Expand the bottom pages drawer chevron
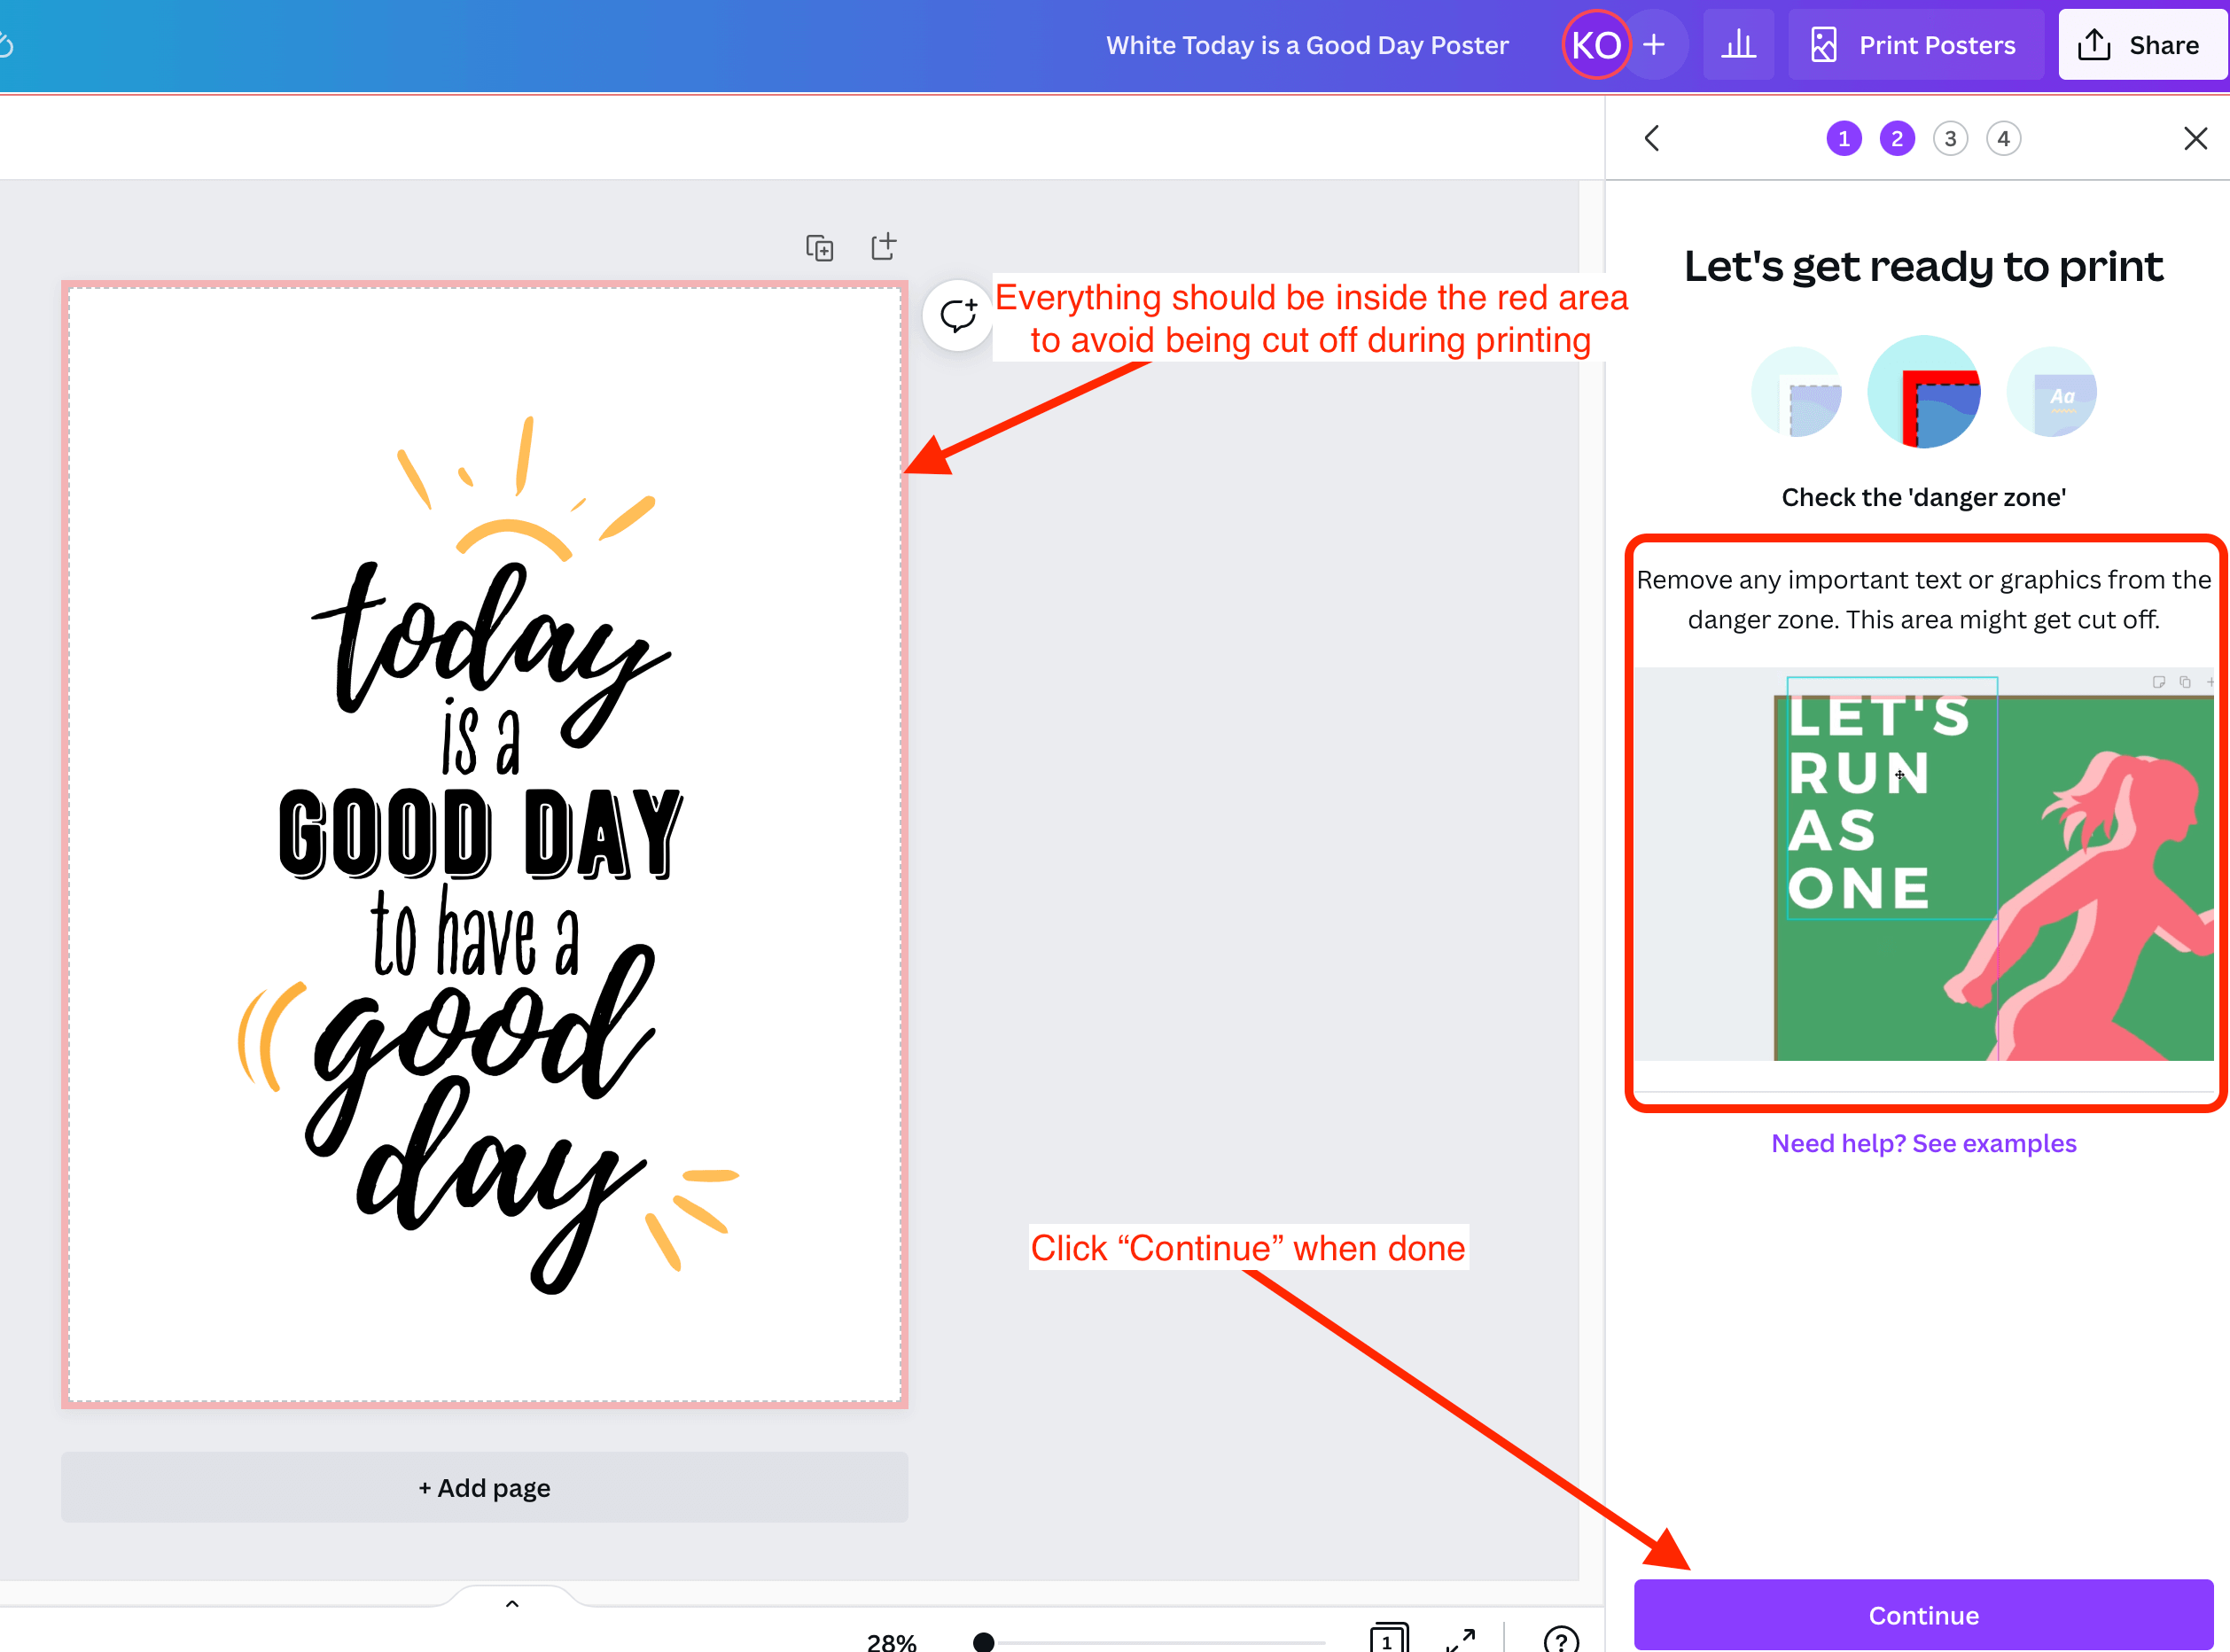Image resolution: width=2230 pixels, height=1652 pixels. (512, 1603)
